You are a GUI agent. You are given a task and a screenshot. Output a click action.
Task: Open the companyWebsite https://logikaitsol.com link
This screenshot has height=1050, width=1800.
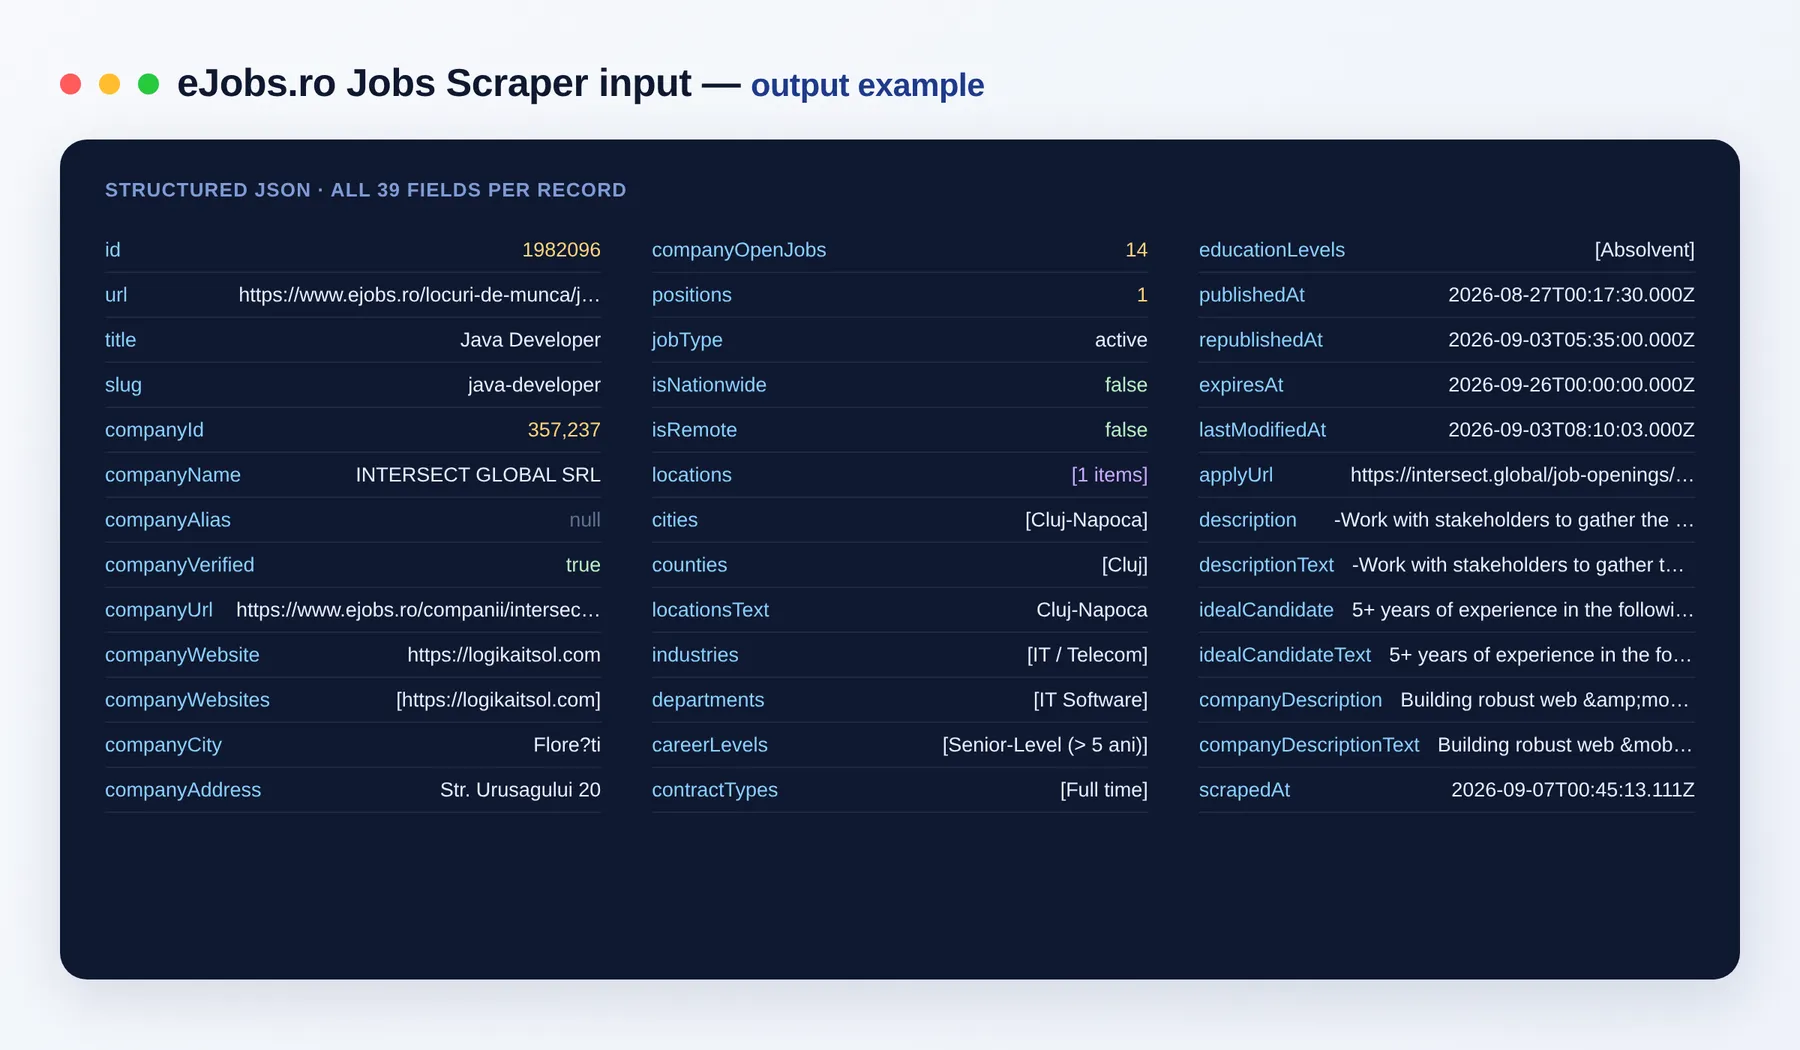[x=504, y=655]
